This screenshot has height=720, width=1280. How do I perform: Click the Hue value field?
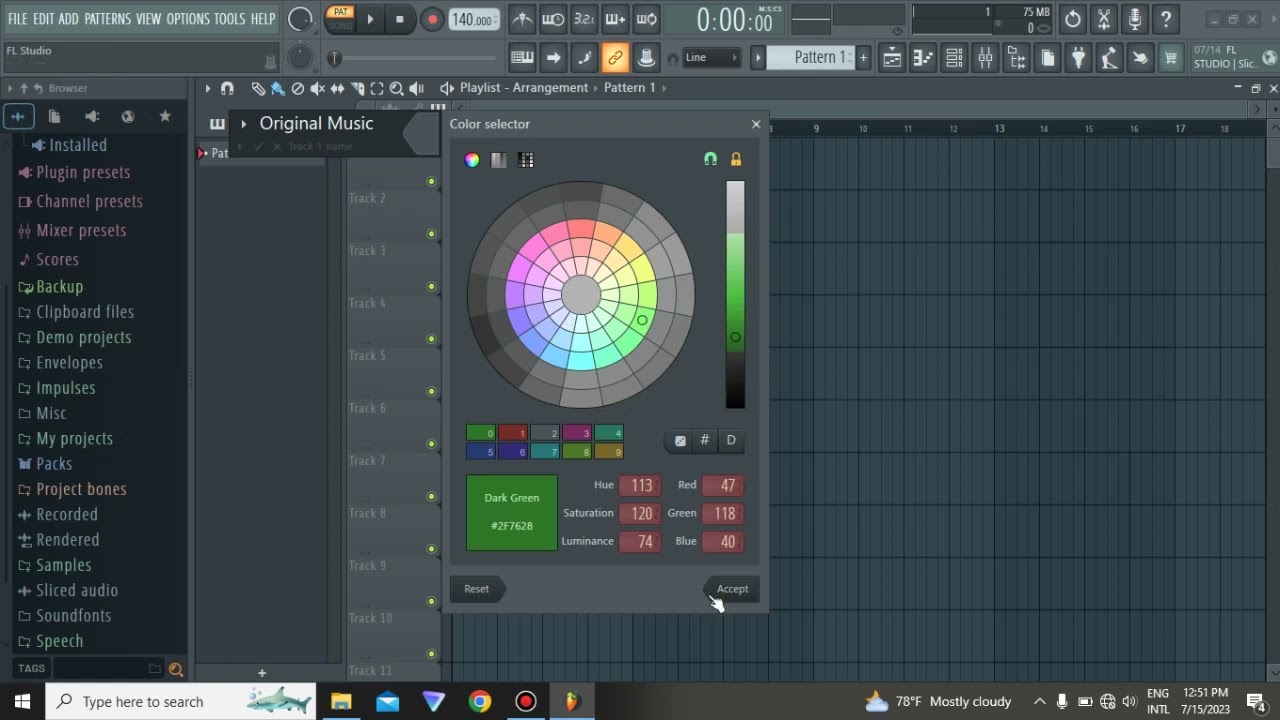640,485
